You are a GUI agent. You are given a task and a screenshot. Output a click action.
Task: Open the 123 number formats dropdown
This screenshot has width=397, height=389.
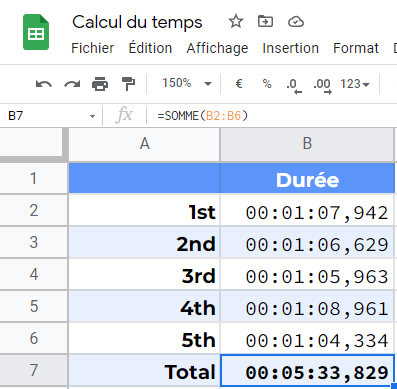pos(355,84)
